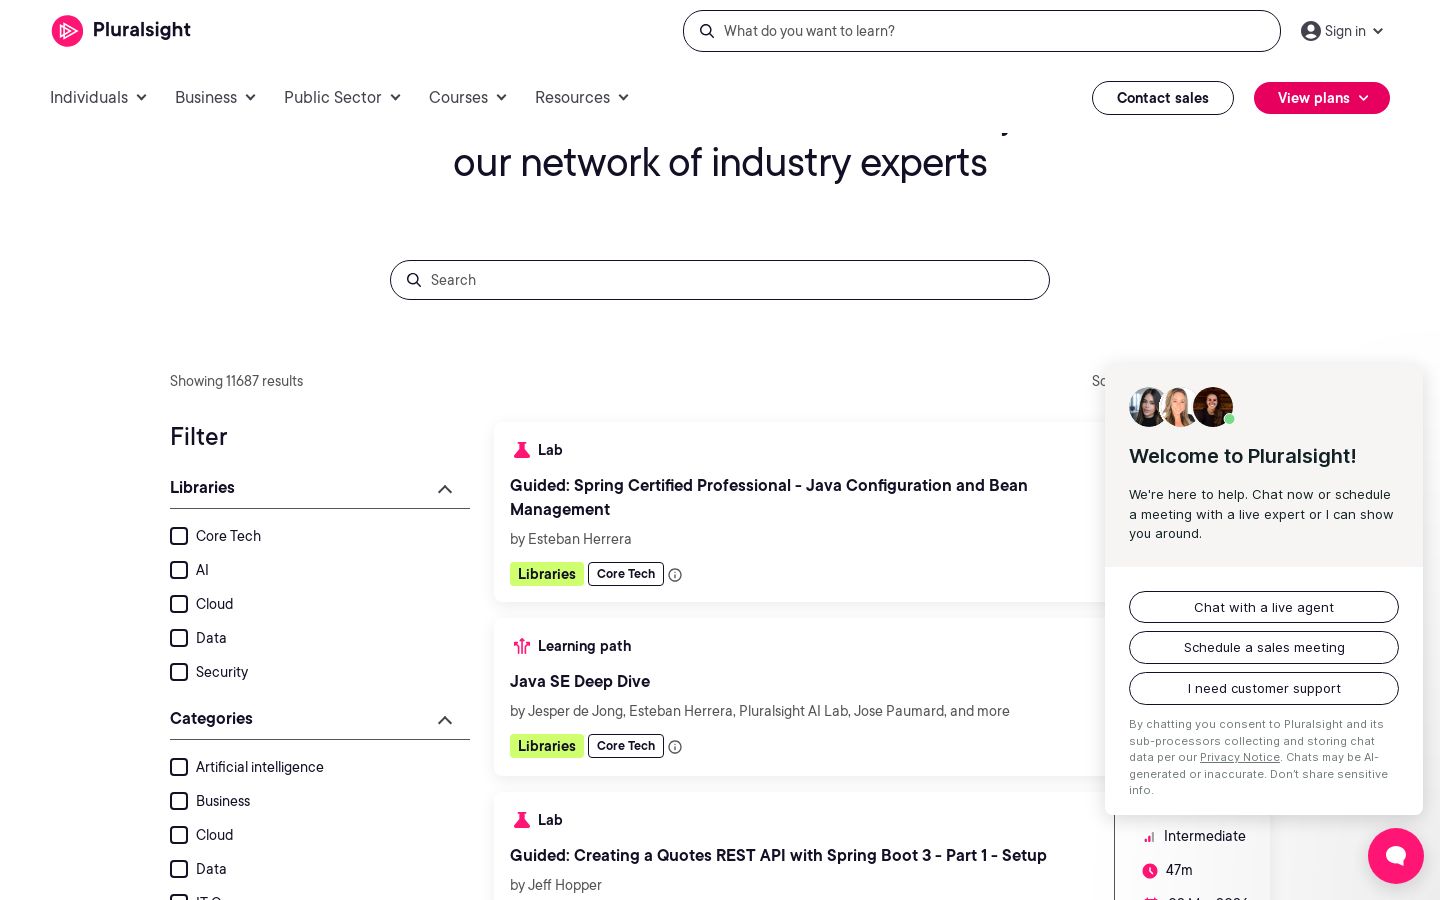
Task: Click info icon on the Java SE Deep Dive card
Action: coord(675,747)
